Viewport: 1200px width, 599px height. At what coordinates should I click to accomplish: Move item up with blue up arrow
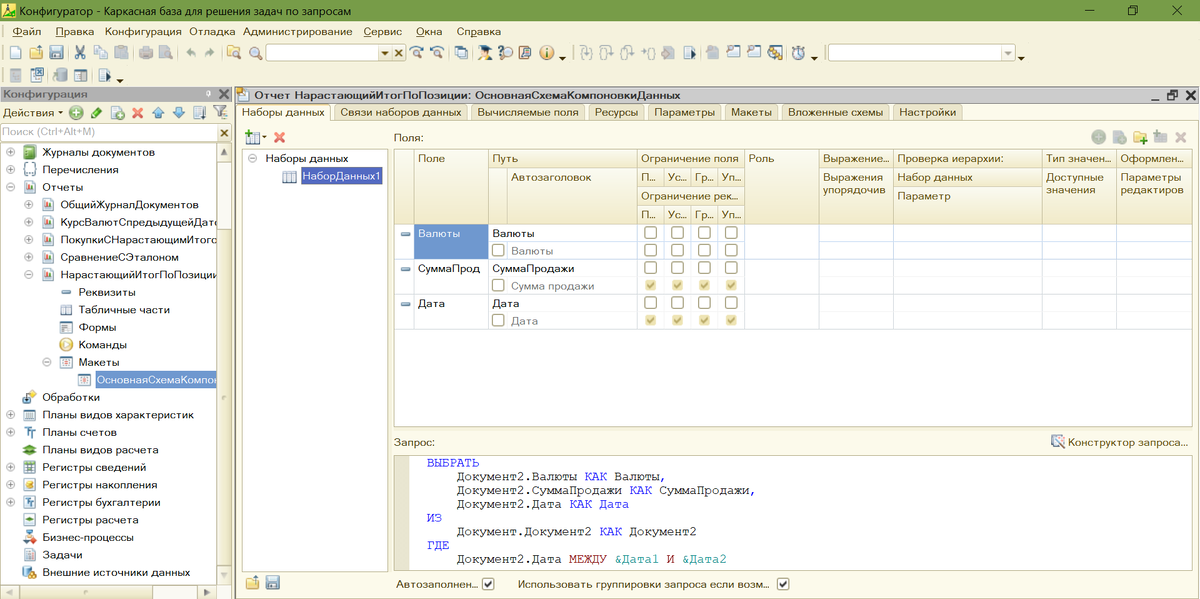[158, 113]
